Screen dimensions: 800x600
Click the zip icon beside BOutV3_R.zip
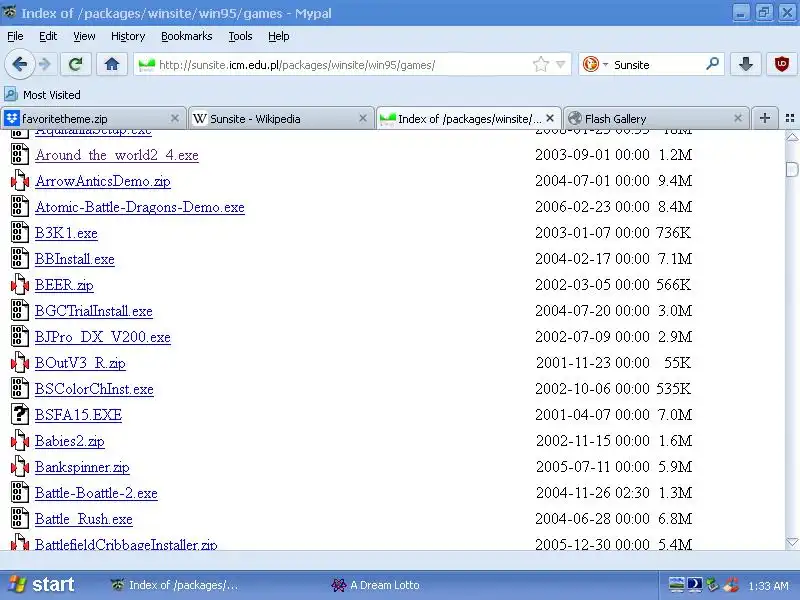pyautogui.click(x=20, y=362)
